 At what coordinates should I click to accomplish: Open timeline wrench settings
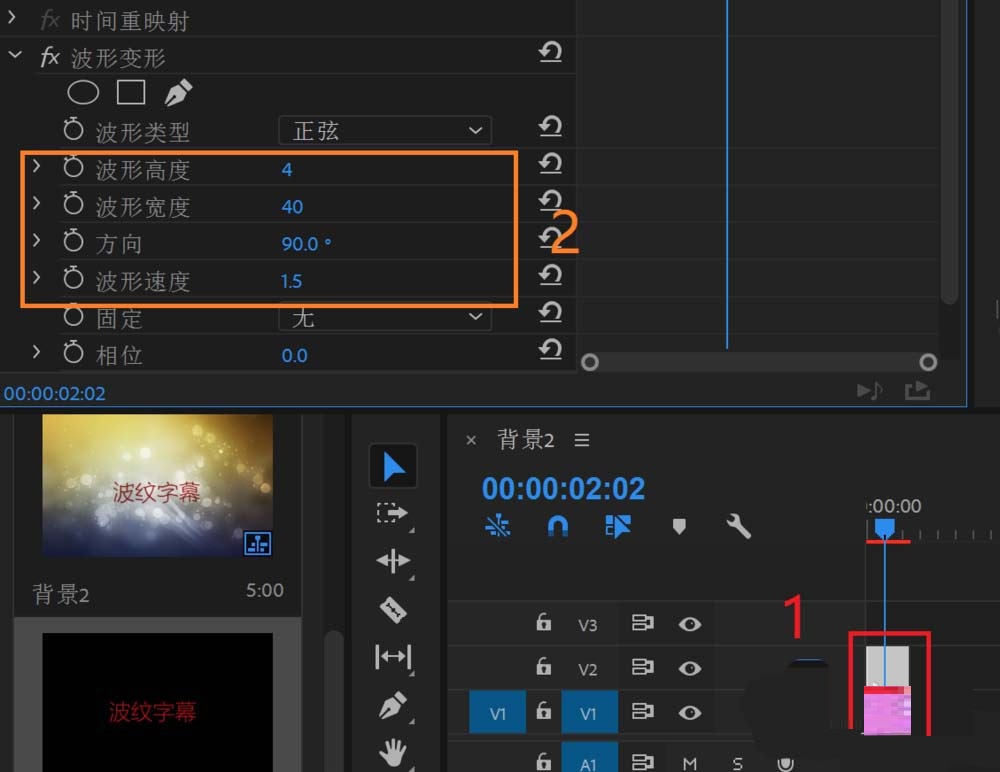click(738, 526)
